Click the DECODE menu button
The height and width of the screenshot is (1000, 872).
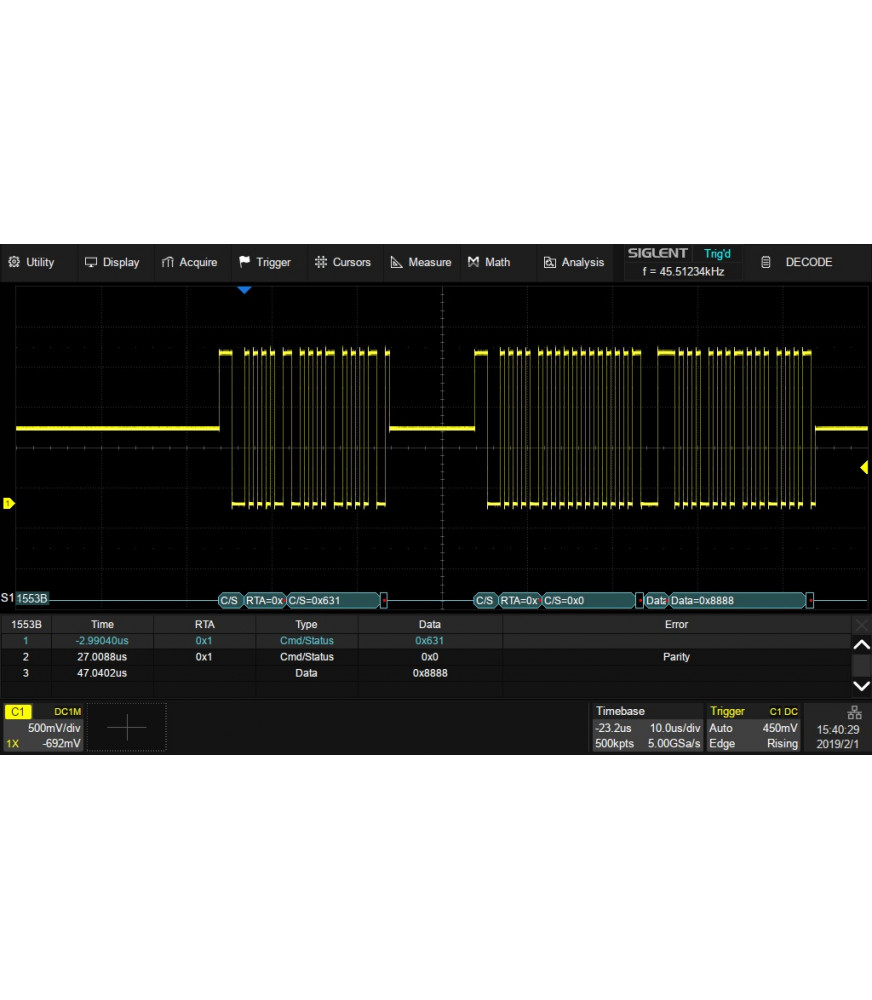797,262
